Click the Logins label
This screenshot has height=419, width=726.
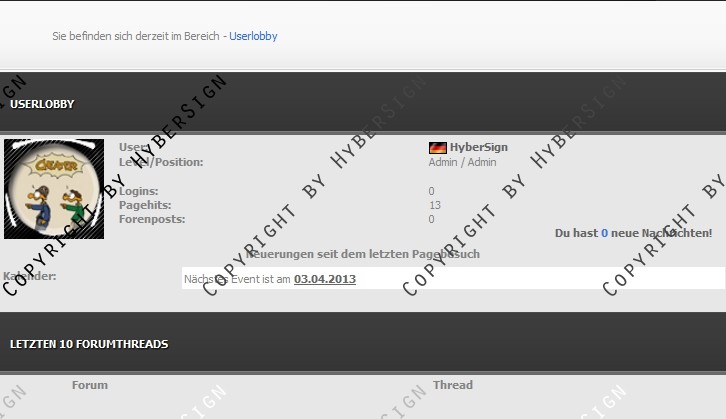pos(138,191)
